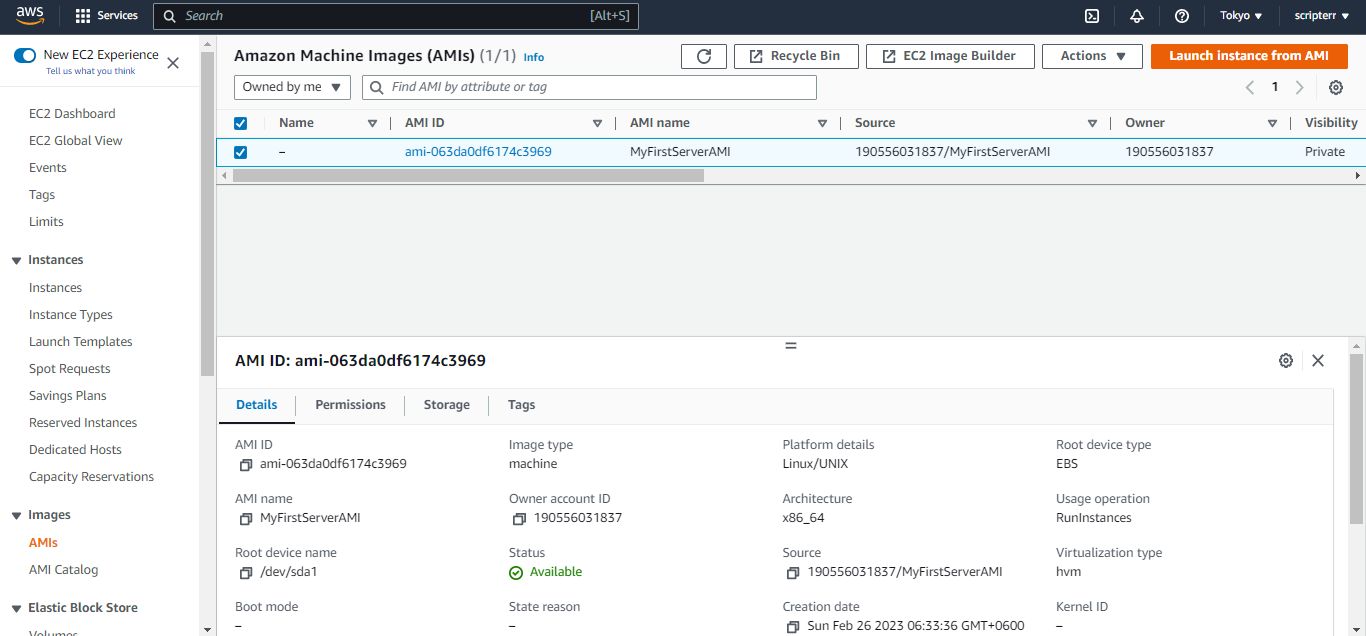Copy the owner account ID
Image resolution: width=1366 pixels, height=636 pixels.
click(x=520, y=519)
